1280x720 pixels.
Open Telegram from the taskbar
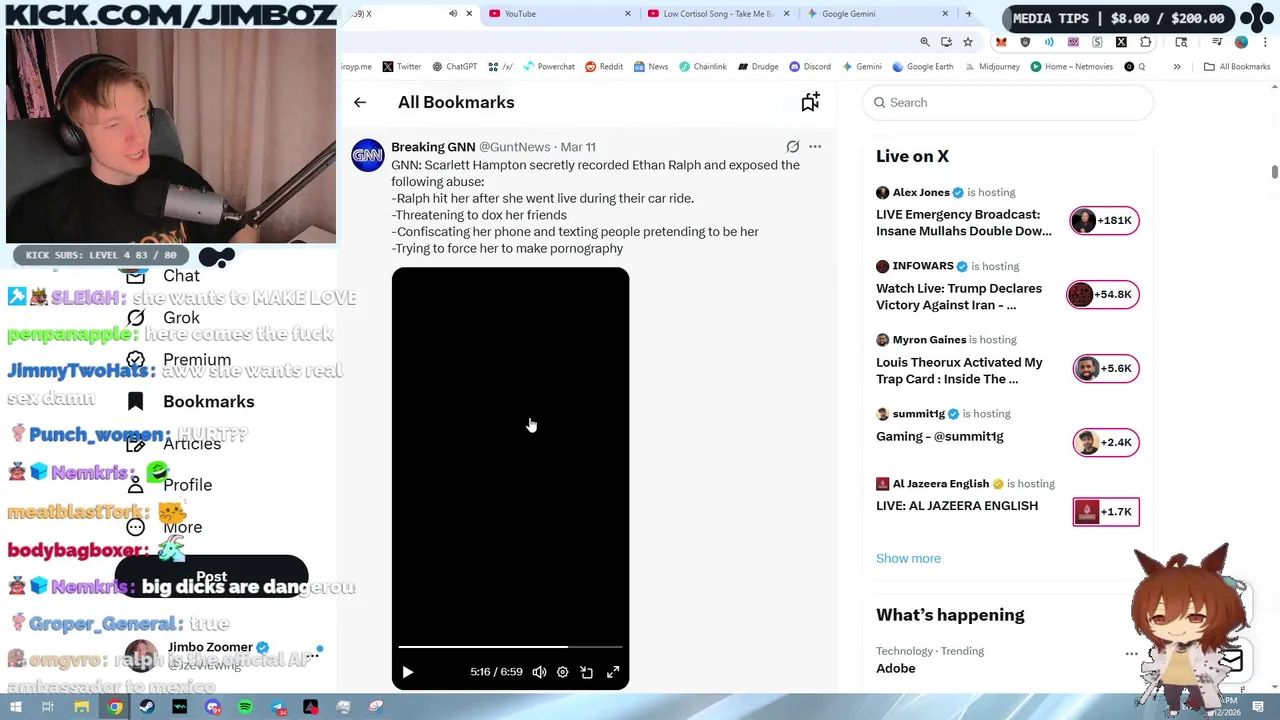point(279,707)
